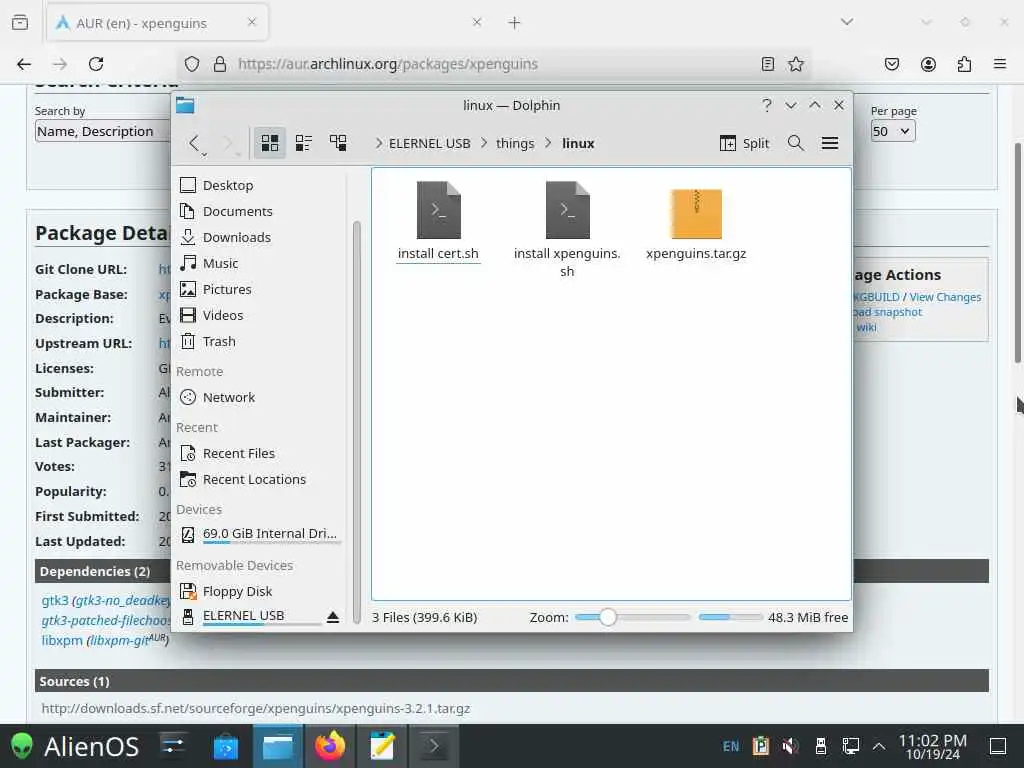The width and height of the screenshot is (1024, 768).
Task: Open Dolphin help question mark
Action: click(767, 105)
